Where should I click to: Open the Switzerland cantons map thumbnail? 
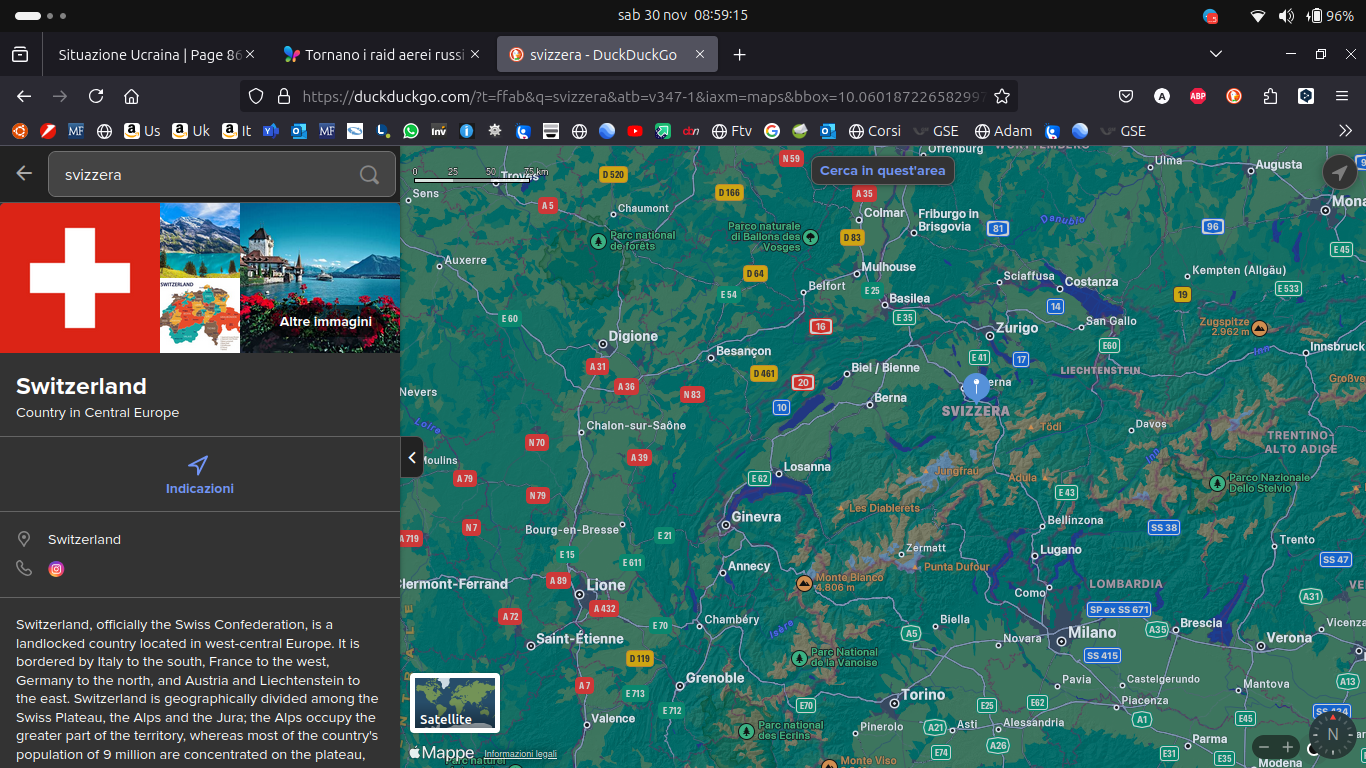tap(200, 316)
